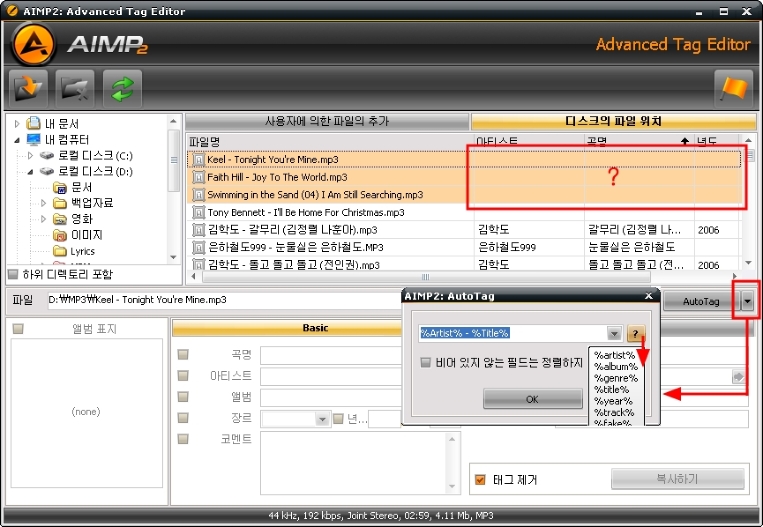The image size is (763, 527).
Task: Open the AutoTag template combo box dropdown
Action: pos(614,333)
